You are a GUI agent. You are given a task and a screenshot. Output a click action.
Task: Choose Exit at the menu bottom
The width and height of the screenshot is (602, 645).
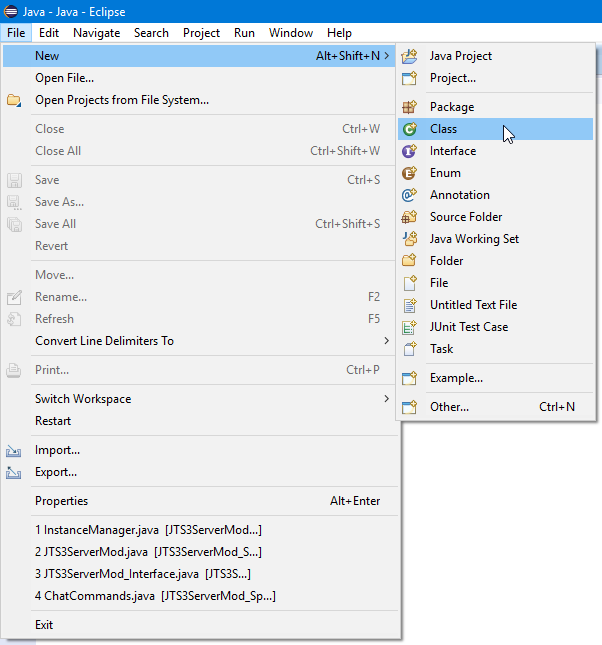click(199, 625)
